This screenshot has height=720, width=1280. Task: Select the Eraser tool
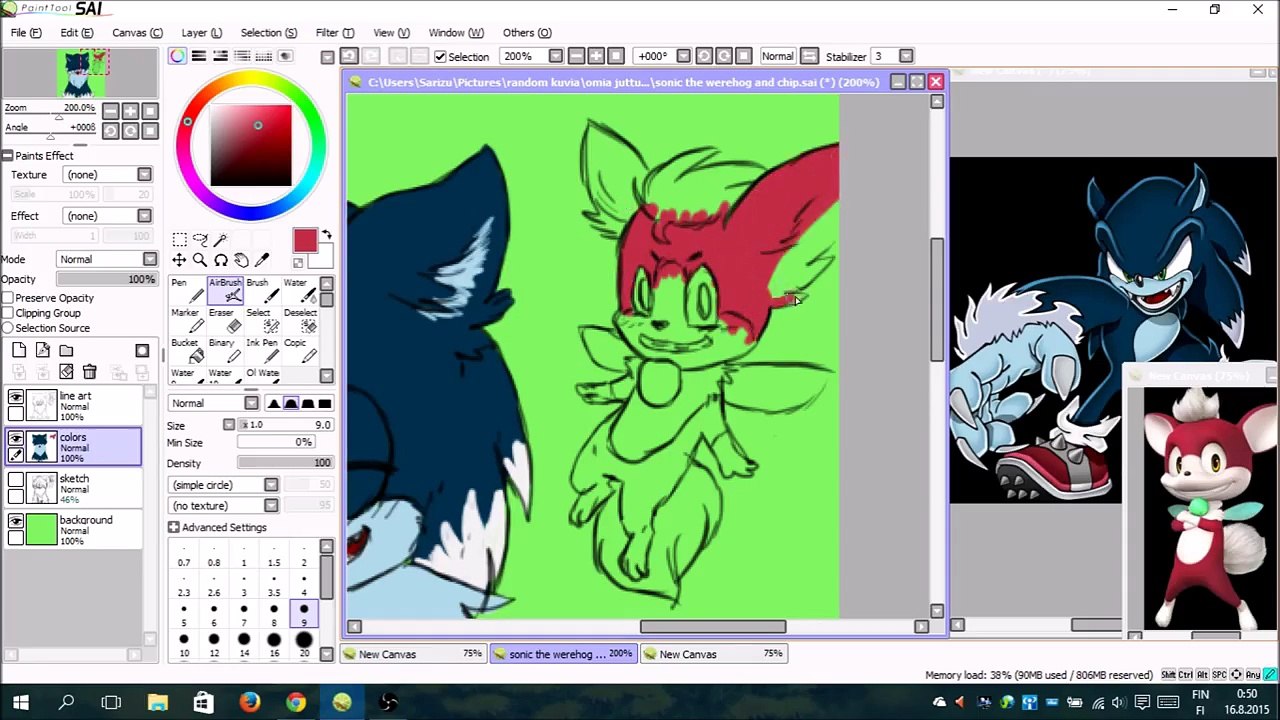[225, 320]
